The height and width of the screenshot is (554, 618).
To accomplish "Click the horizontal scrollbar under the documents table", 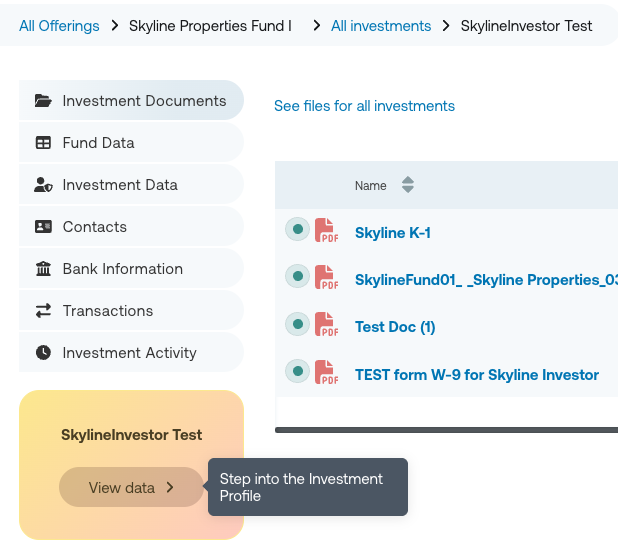I will click(x=447, y=430).
